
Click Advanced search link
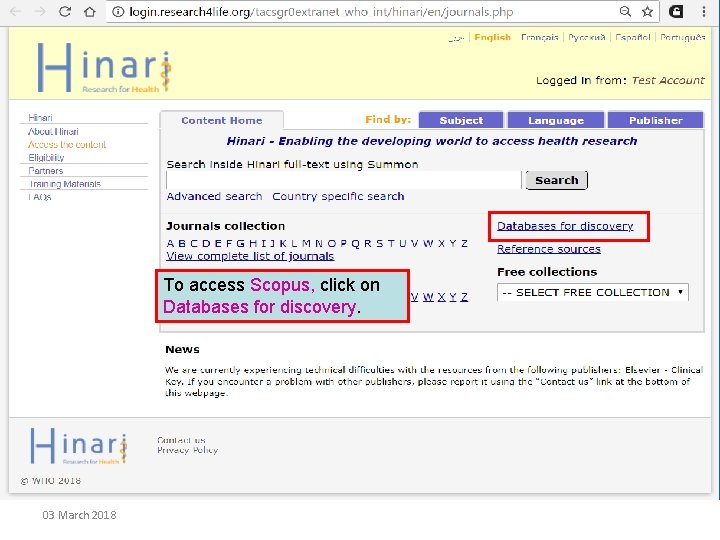click(214, 196)
